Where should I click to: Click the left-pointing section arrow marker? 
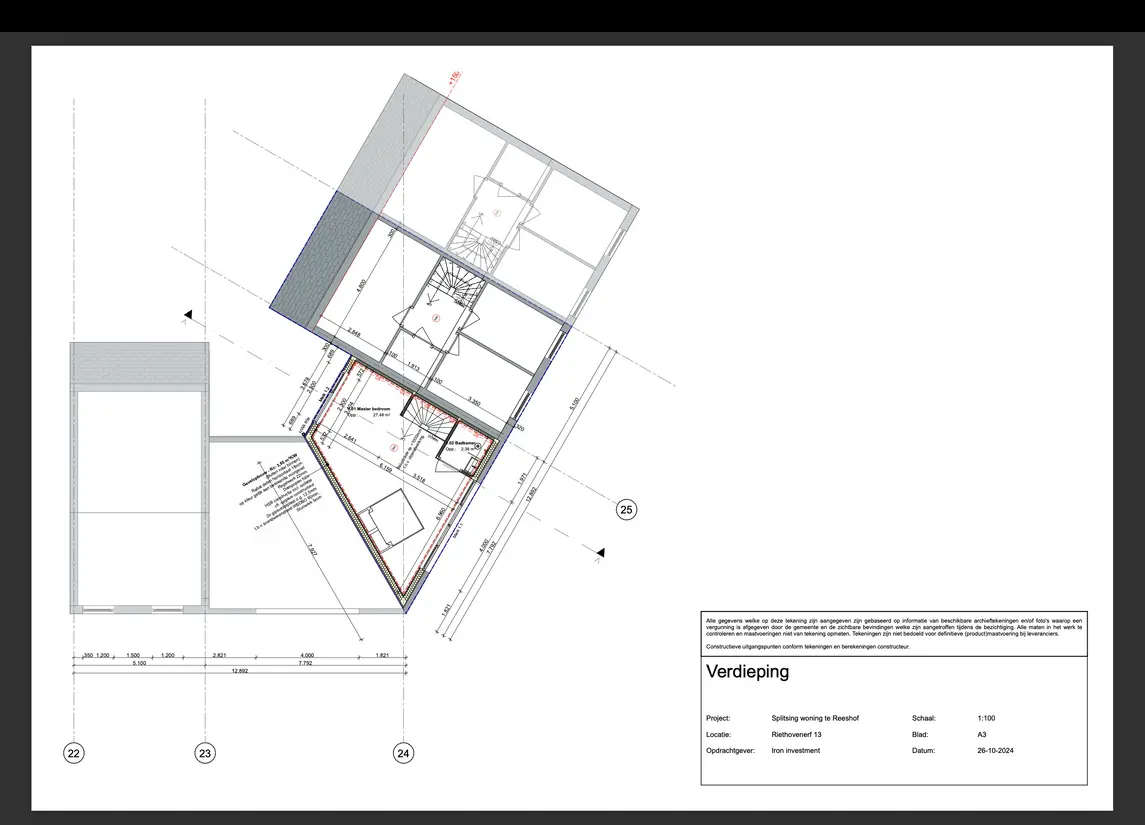(186, 314)
